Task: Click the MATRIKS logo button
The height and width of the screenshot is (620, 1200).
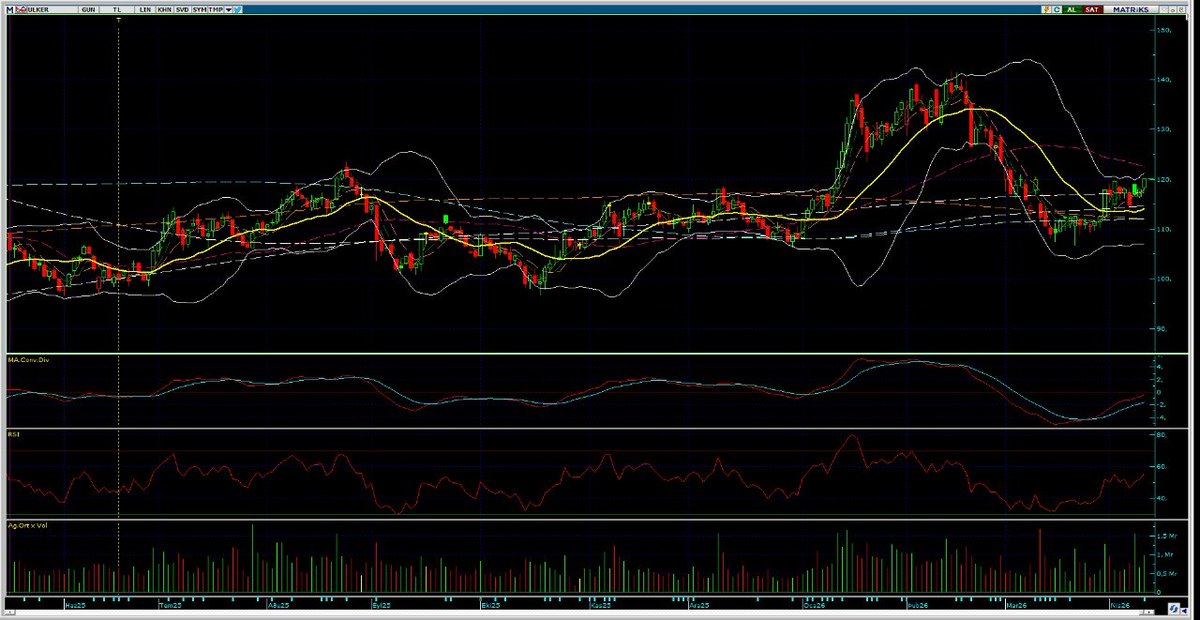Action: (x=1131, y=9)
